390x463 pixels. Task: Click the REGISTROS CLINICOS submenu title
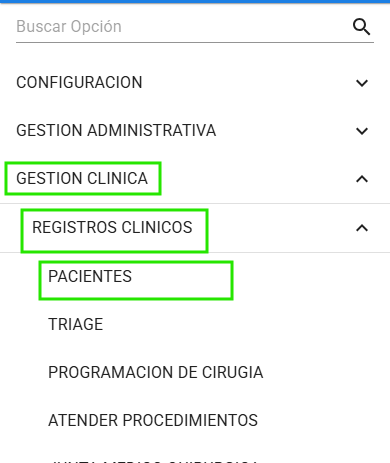pos(112,227)
